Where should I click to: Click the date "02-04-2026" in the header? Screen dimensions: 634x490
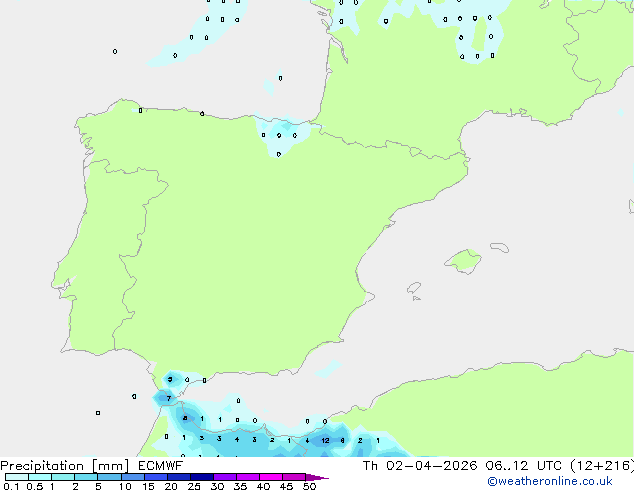[431, 466]
